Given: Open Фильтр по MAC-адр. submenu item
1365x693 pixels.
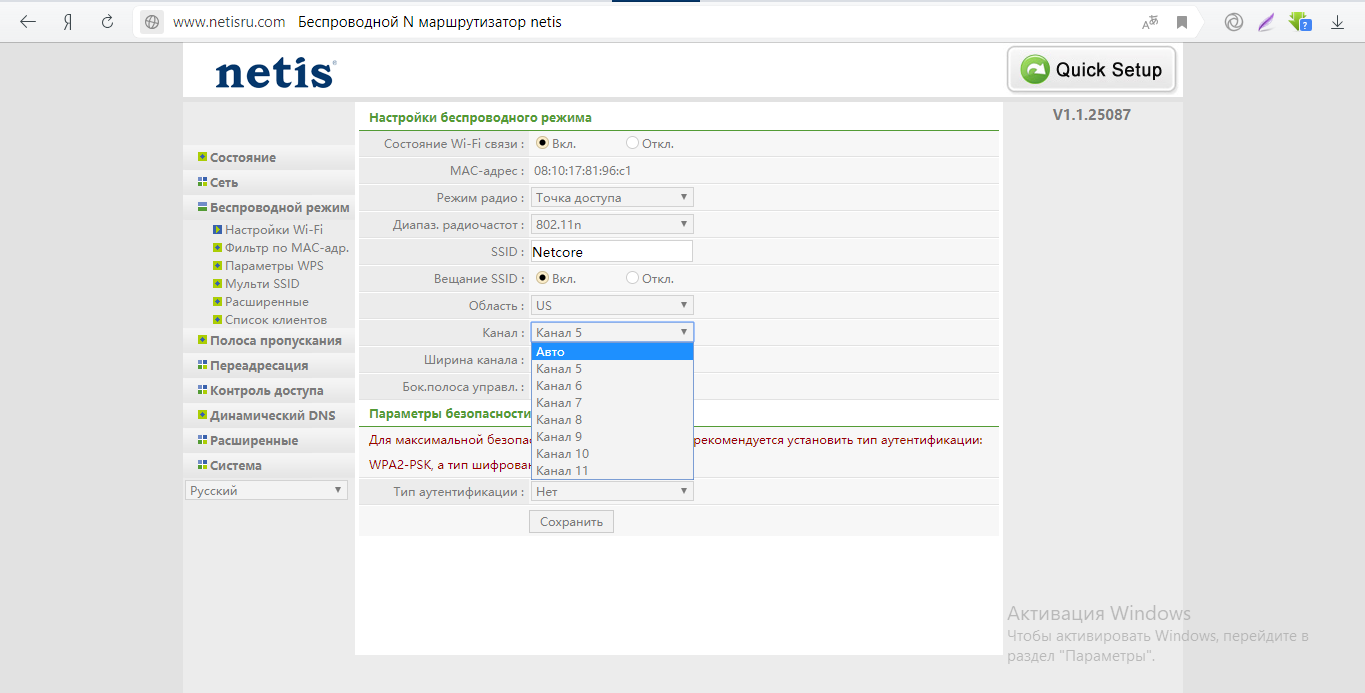Looking at the screenshot, I should coord(286,248).
